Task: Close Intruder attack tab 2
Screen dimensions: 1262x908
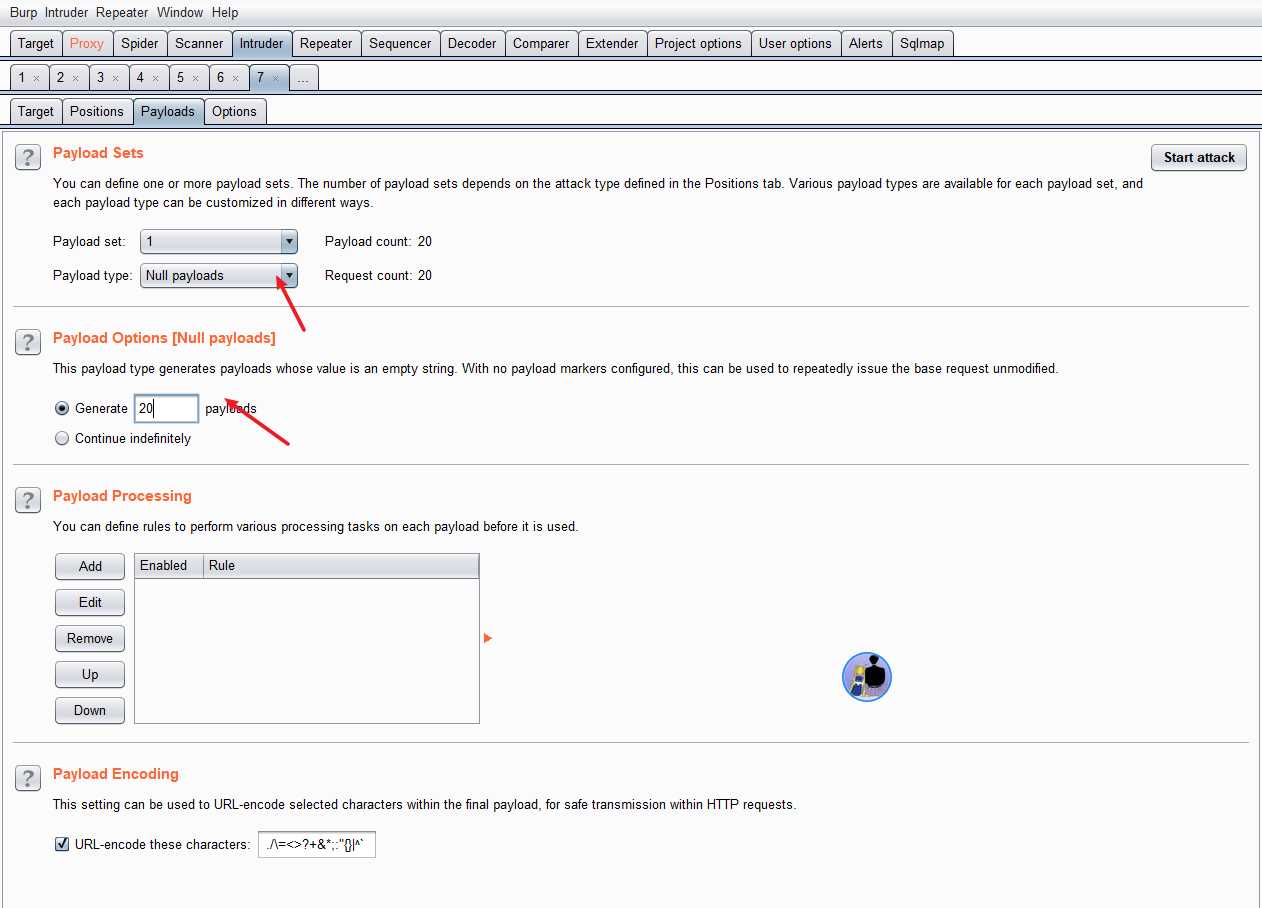Action: click(x=76, y=78)
